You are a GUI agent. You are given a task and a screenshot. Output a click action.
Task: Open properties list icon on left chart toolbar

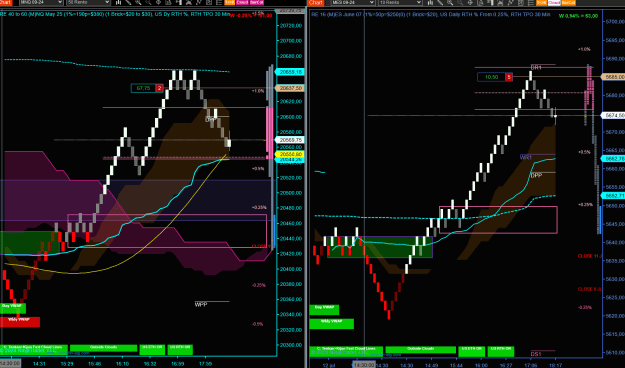click(x=219, y=2)
